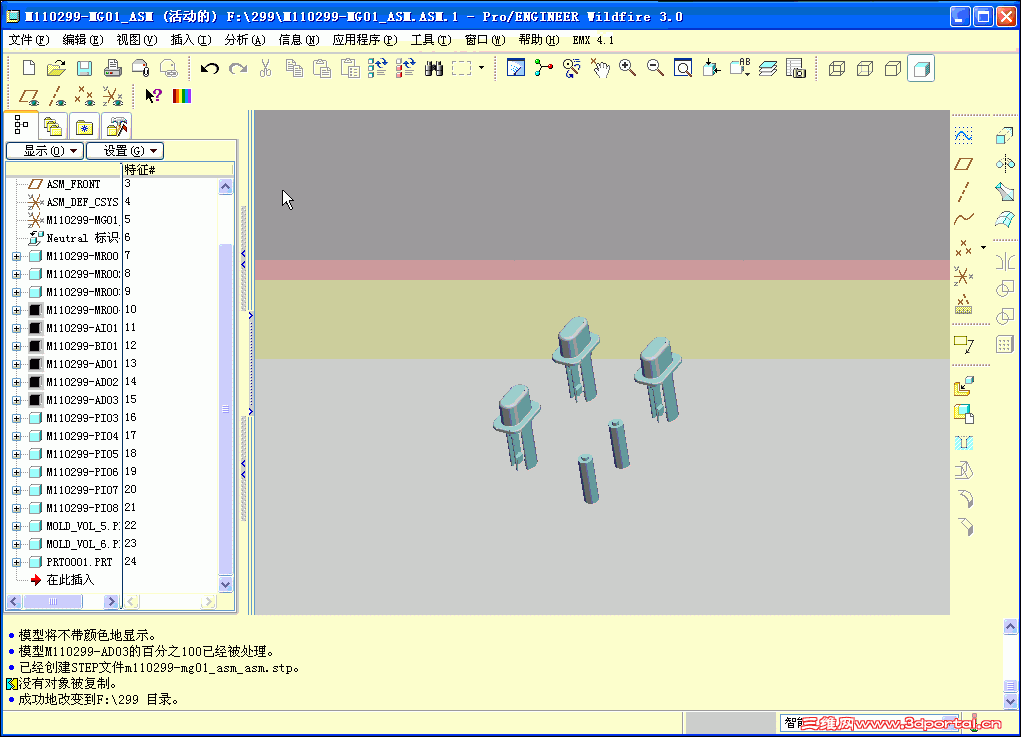Click the sketch tool icon in right toolbar
The height and width of the screenshot is (737, 1021).
[963, 135]
